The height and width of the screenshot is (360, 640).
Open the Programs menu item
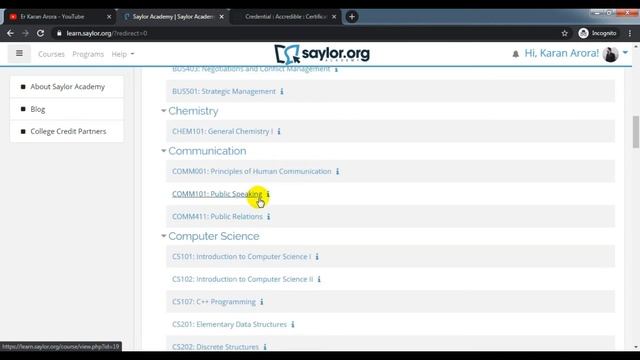(x=88, y=54)
